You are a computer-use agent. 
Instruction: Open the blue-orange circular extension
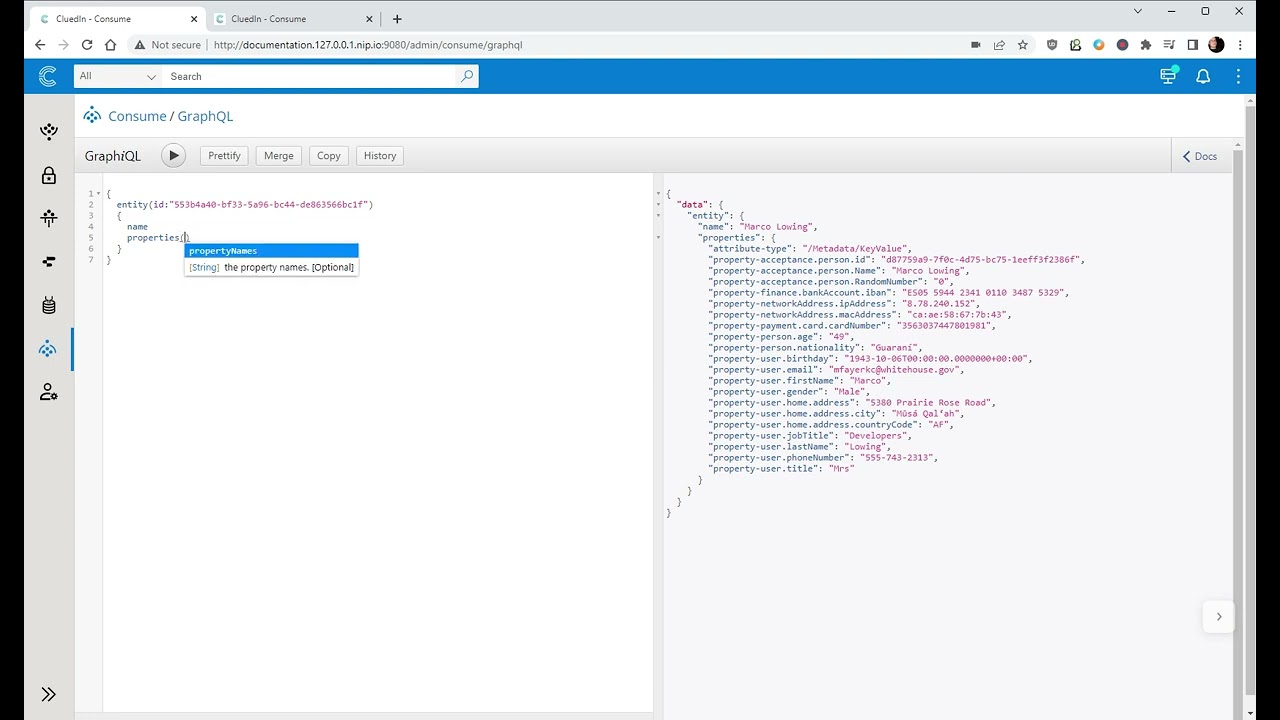pos(1099,45)
